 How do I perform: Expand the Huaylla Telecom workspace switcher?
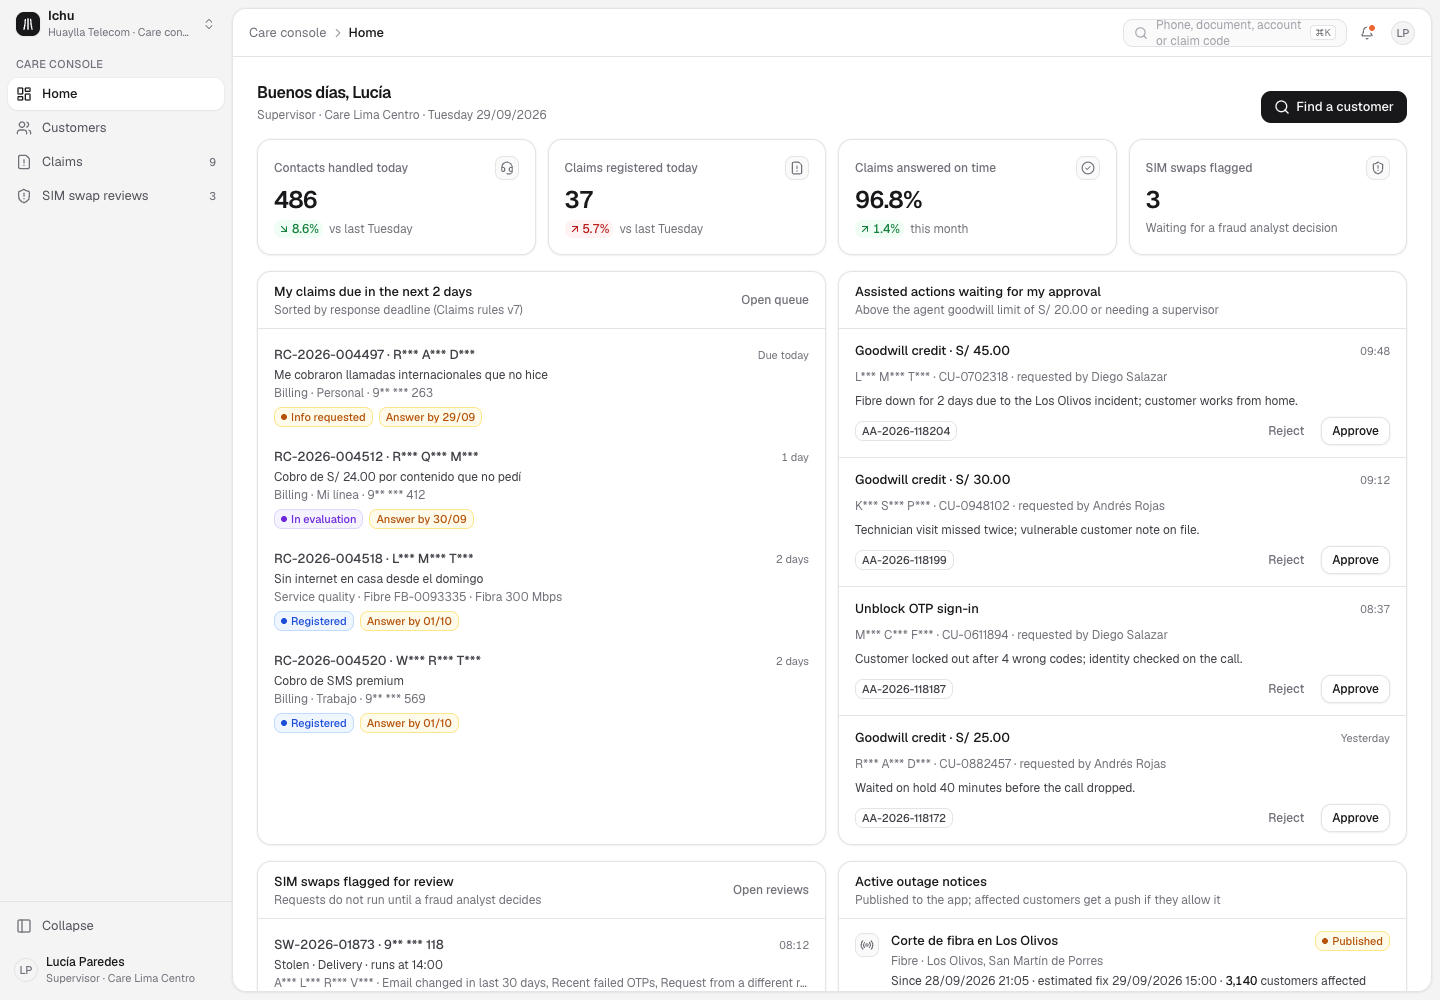click(x=116, y=24)
